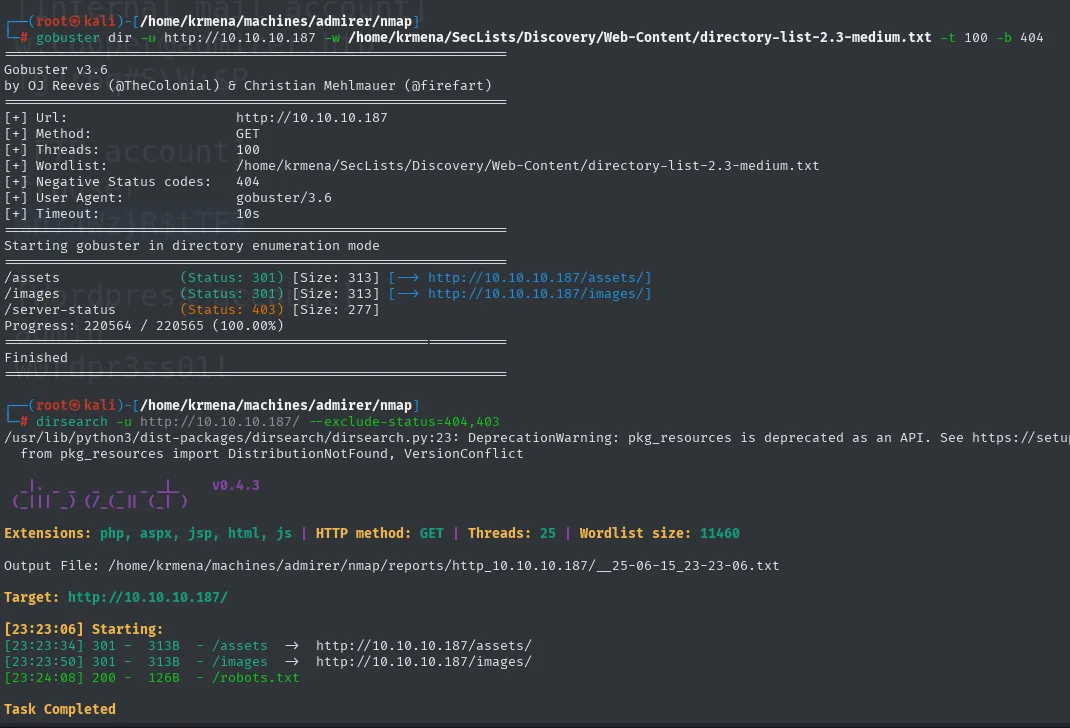Click the Task Completed text

(60, 709)
